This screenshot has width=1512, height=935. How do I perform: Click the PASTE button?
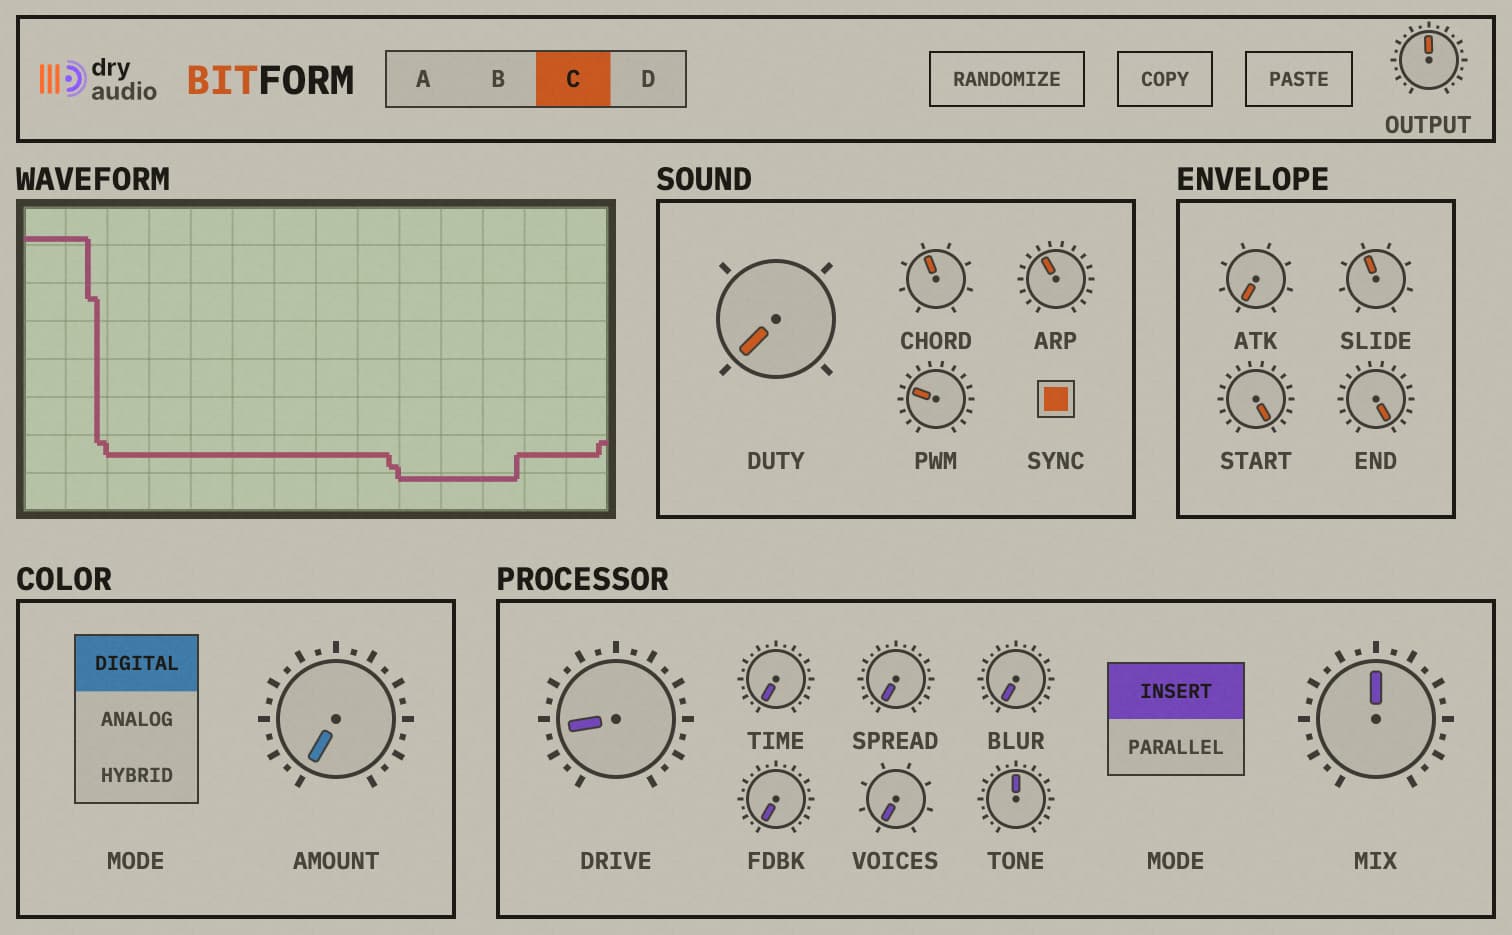(1299, 79)
